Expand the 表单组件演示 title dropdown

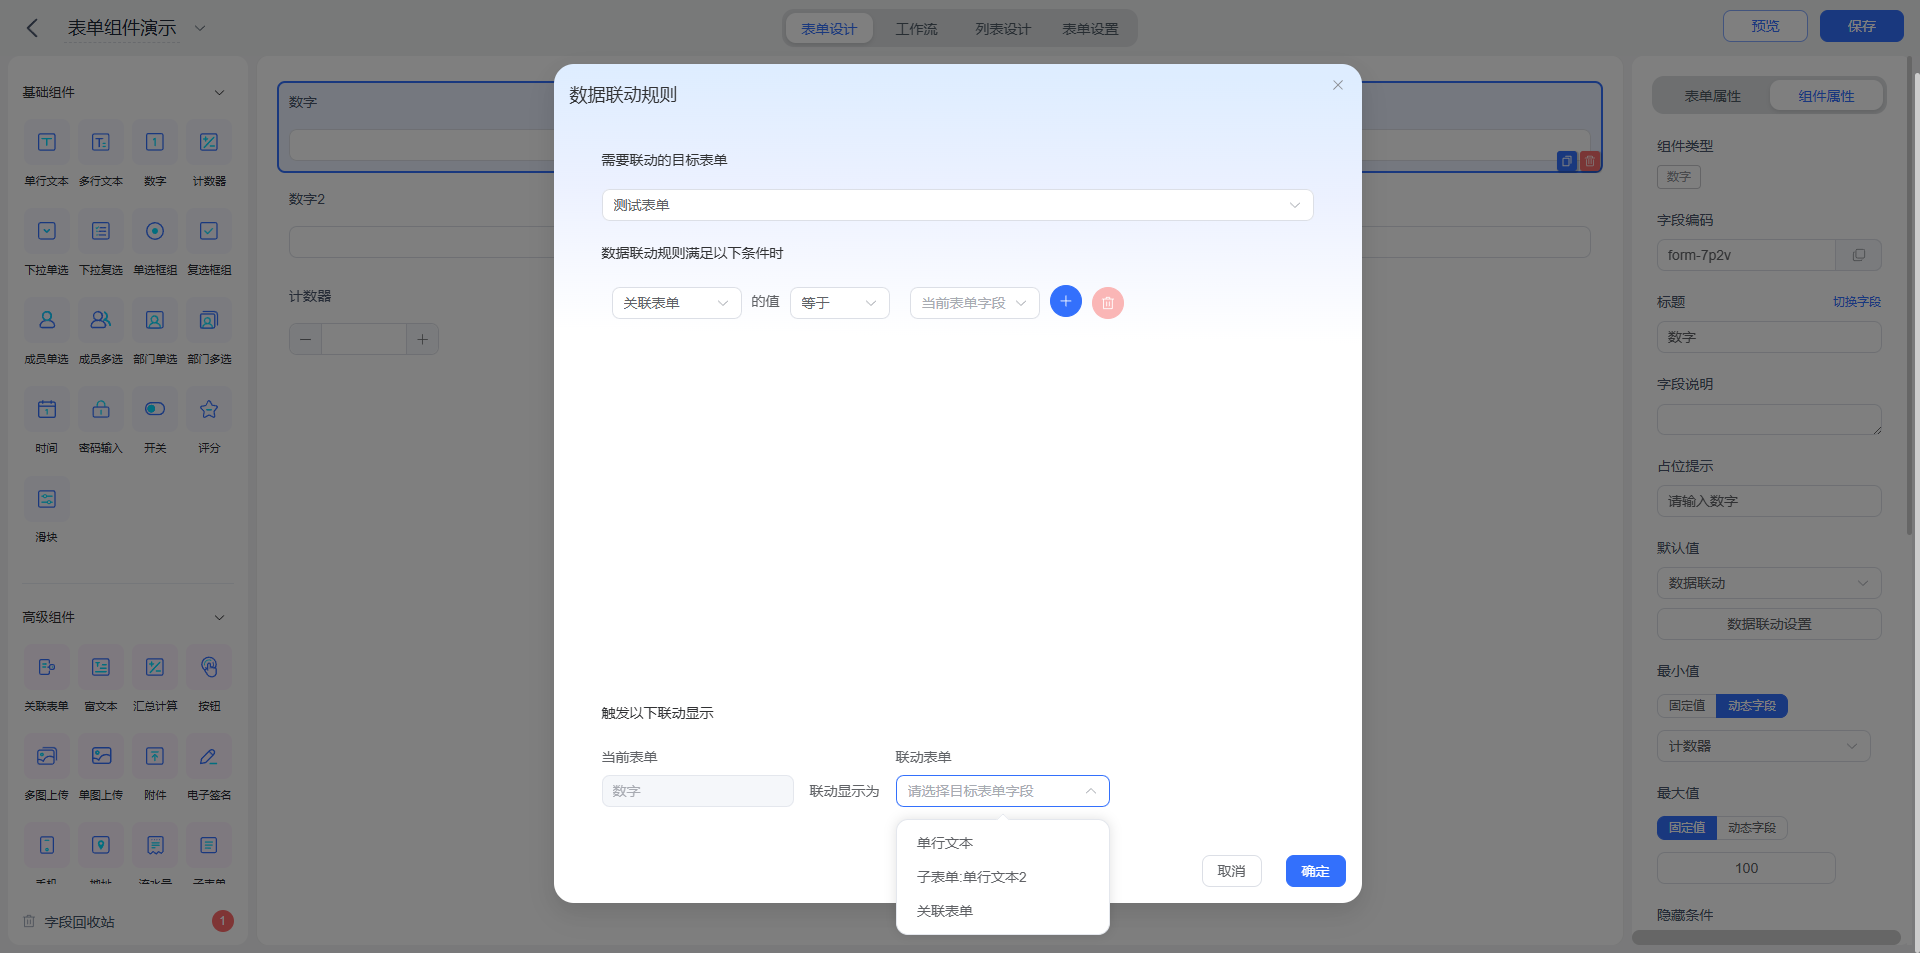199,28
